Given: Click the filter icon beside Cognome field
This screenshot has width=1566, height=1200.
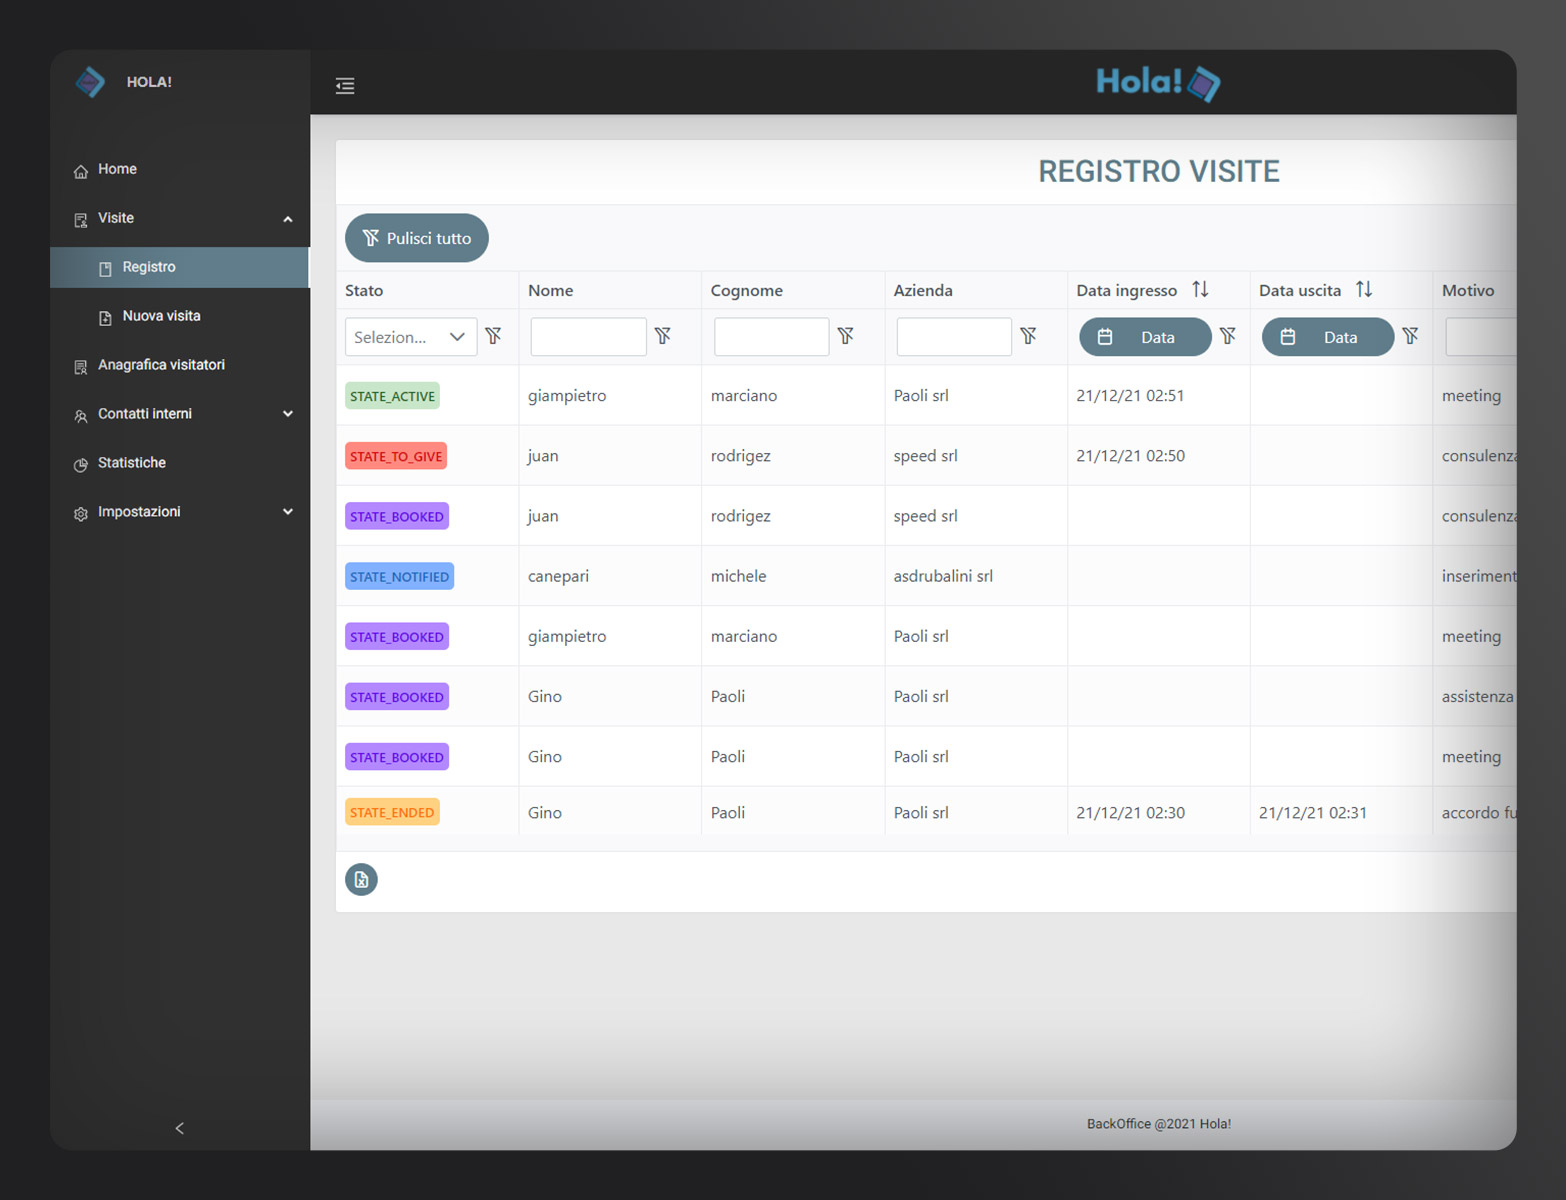Looking at the screenshot, I should coord(846,336).
